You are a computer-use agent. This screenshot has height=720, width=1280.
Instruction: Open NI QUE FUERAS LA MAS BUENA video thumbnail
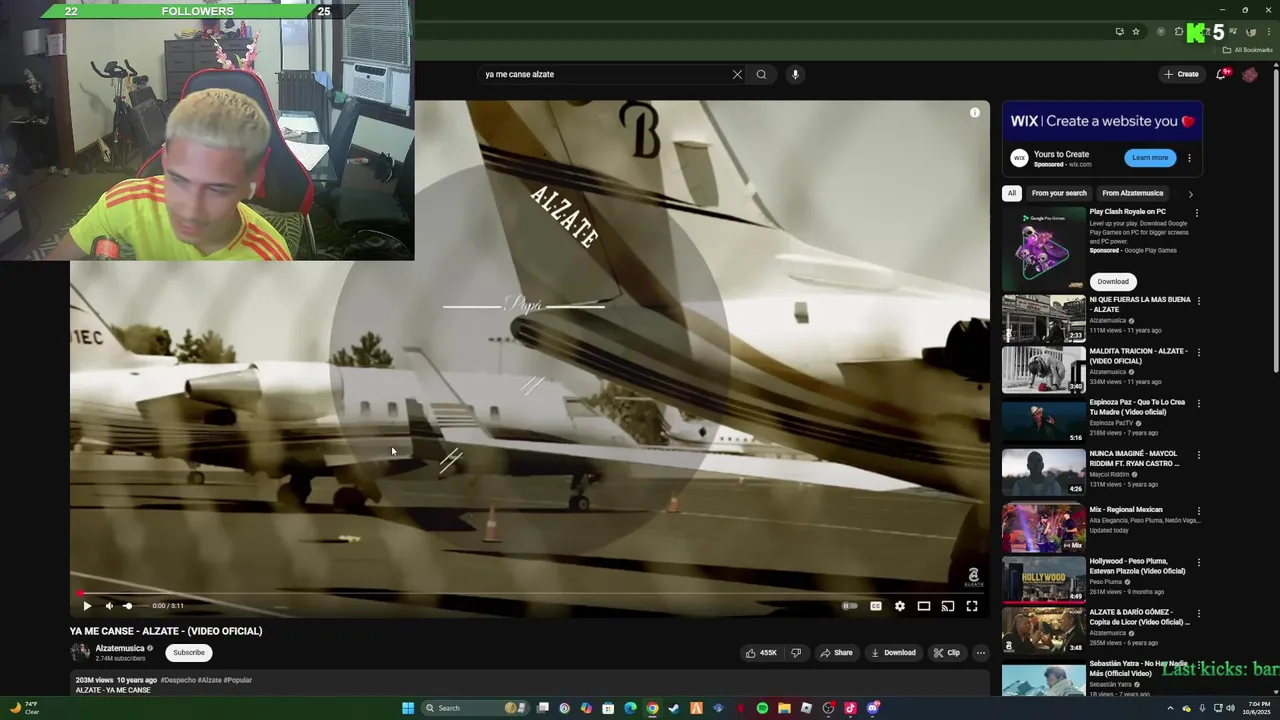[1043, 319]
